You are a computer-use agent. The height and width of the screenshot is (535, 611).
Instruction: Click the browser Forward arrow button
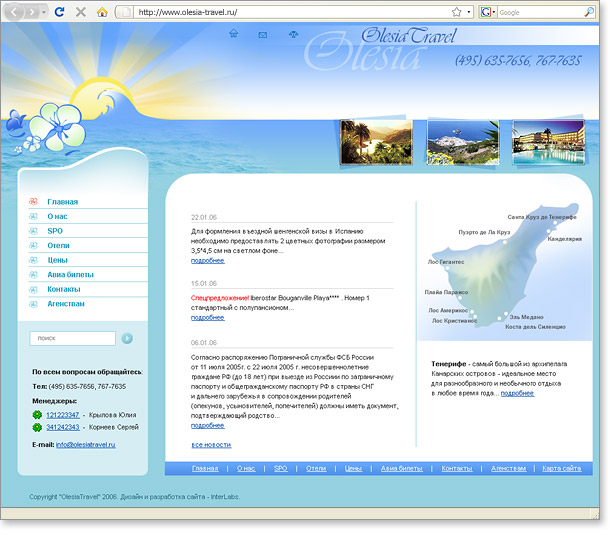point(32,12)
